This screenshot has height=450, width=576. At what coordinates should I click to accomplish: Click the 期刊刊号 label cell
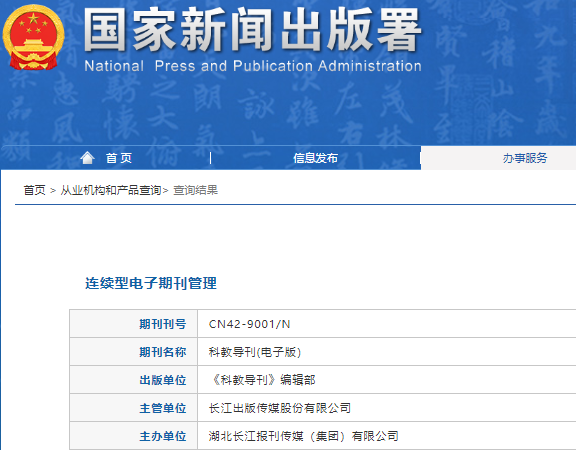pos(134,324)
